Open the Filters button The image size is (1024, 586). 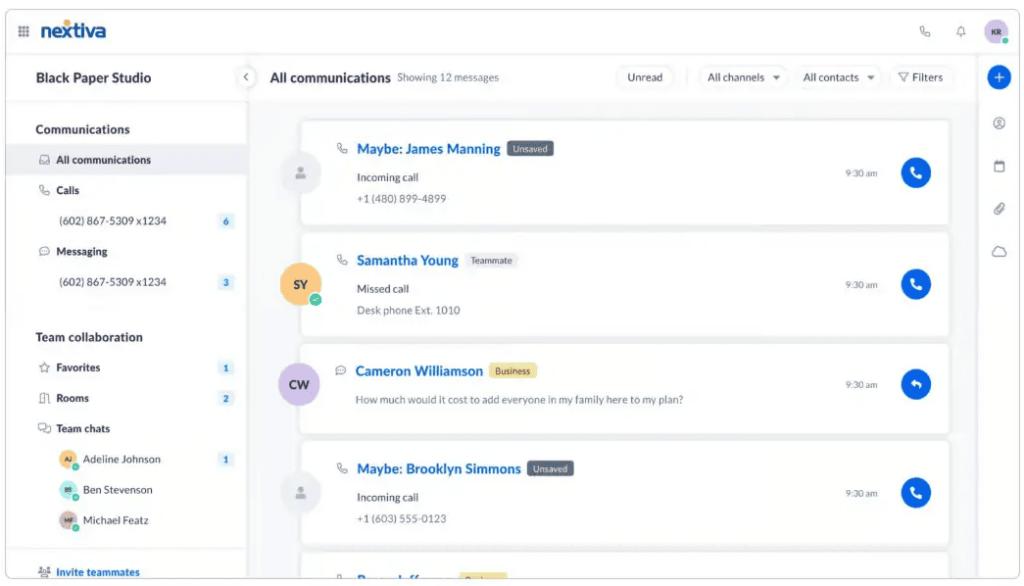[921, 77]
